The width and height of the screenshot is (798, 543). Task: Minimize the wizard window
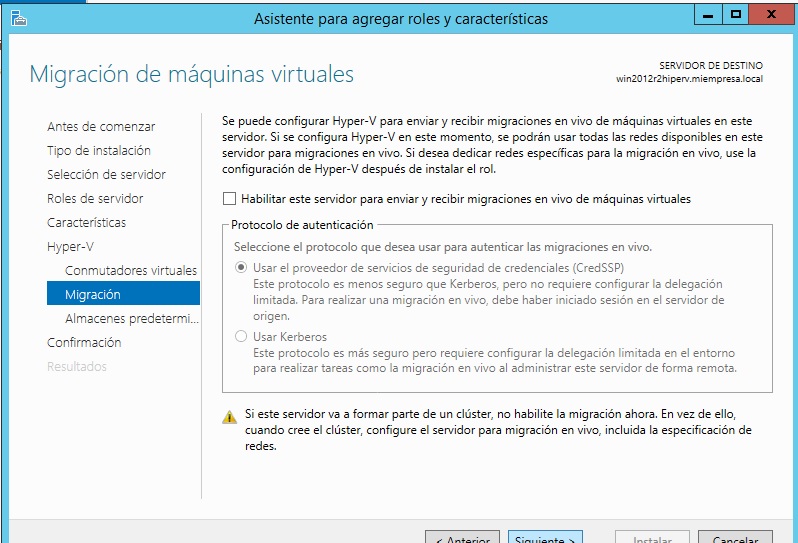click(x=708, y=15)
